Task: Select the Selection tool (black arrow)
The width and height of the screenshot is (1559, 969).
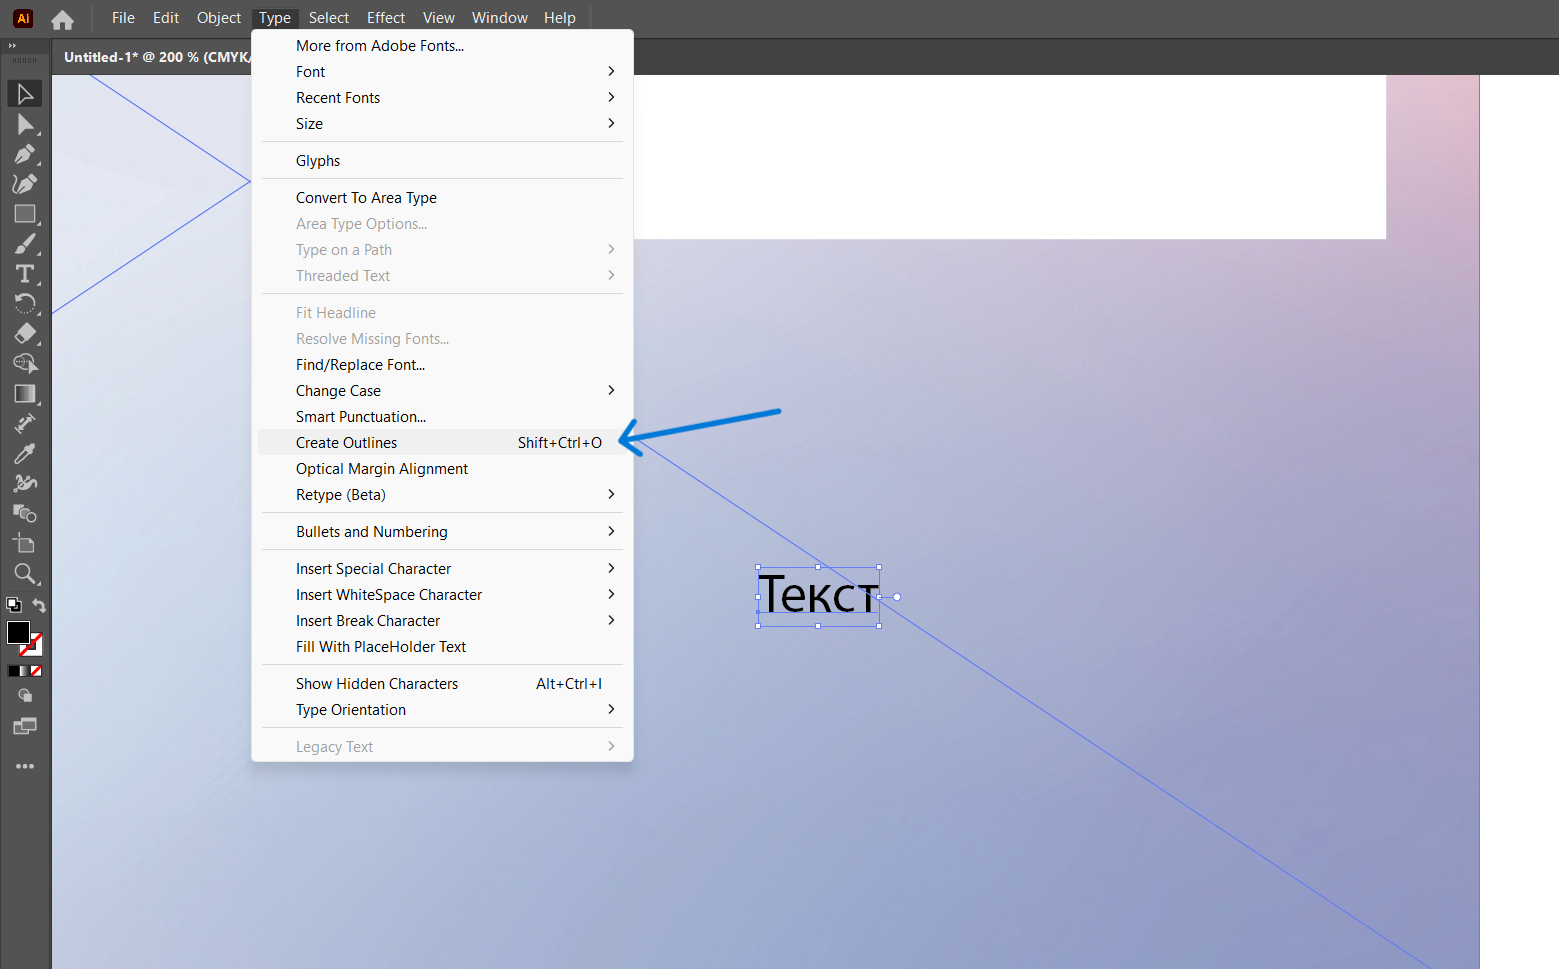Action: pos(25,94)
